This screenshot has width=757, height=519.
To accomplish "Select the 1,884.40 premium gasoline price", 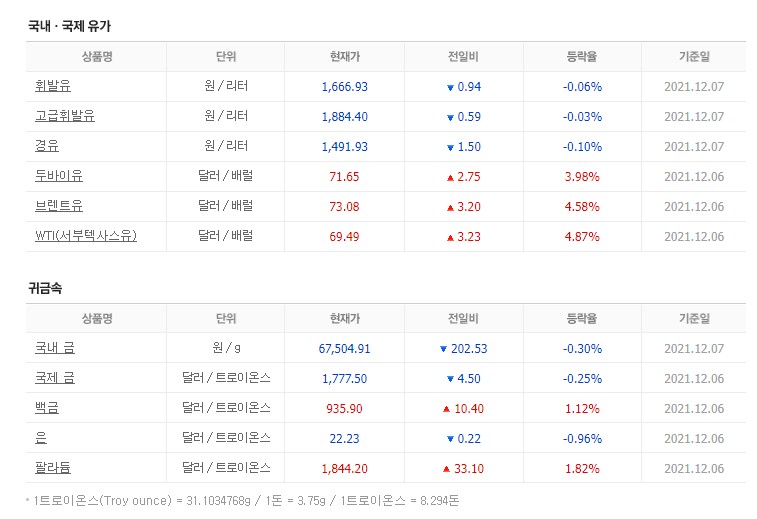I will (x=344, y=117).
